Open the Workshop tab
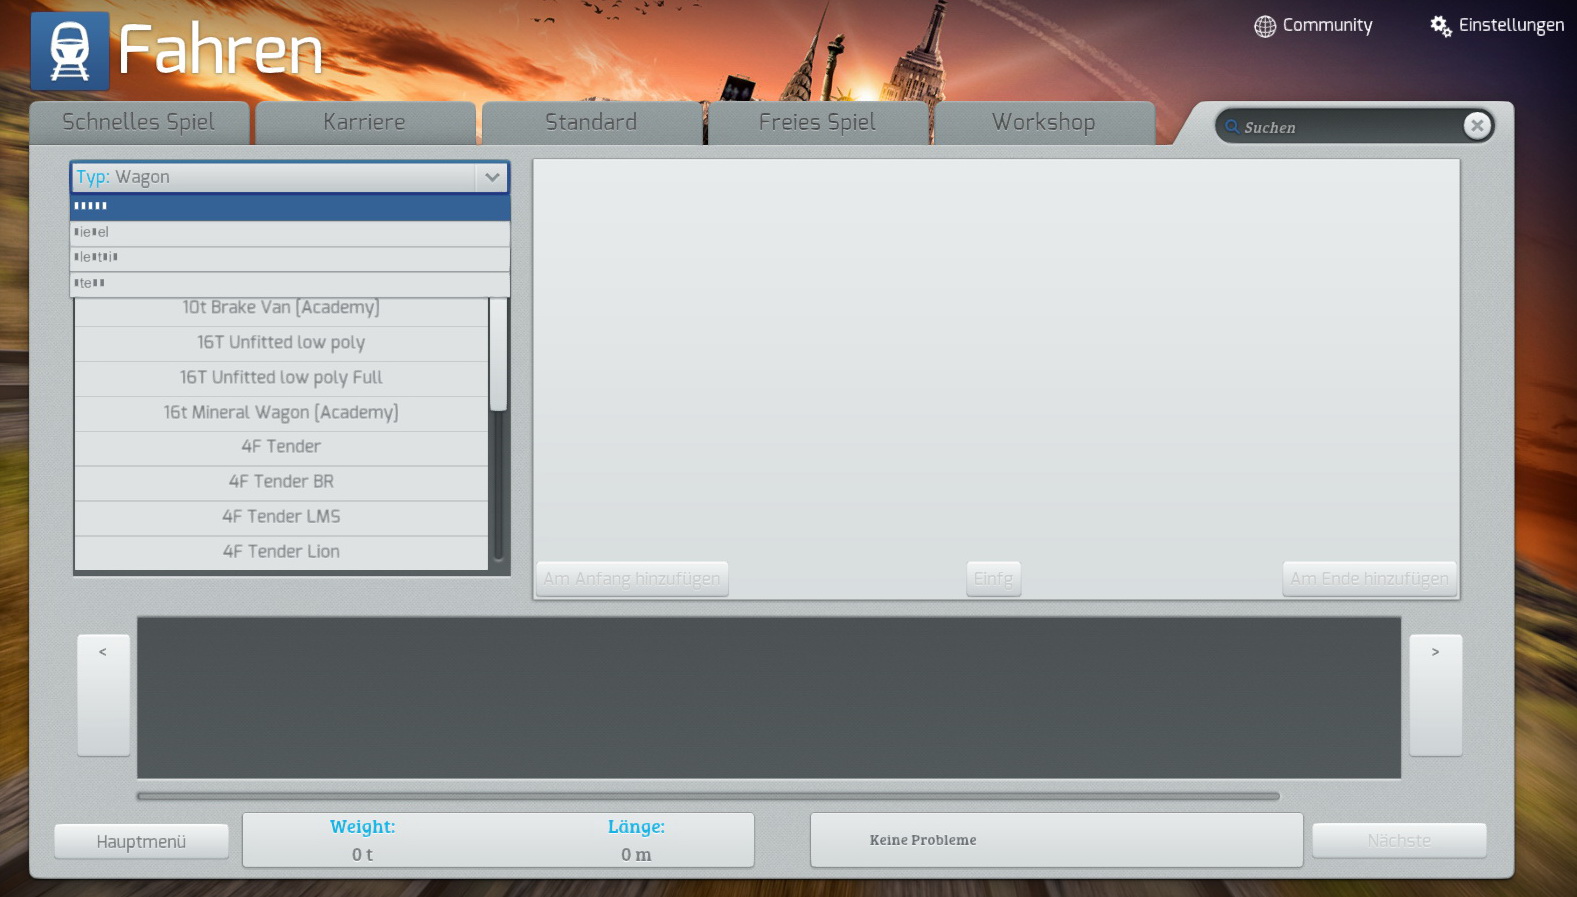1577x897 pixels. (1043, 123)
